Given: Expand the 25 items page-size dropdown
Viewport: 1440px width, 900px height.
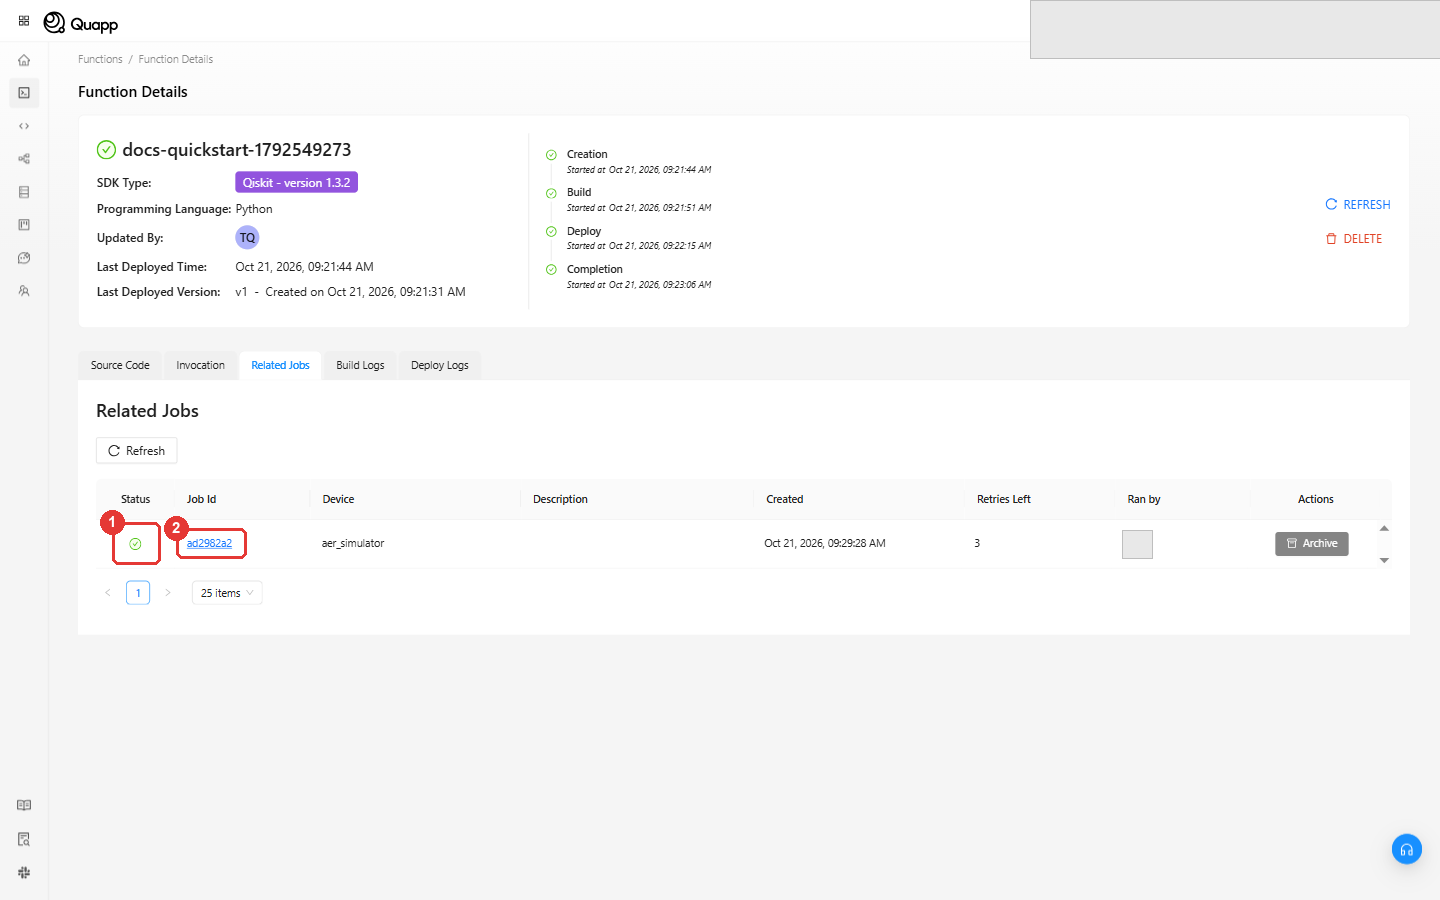Looking at the screenshot, I should point(227,593).
